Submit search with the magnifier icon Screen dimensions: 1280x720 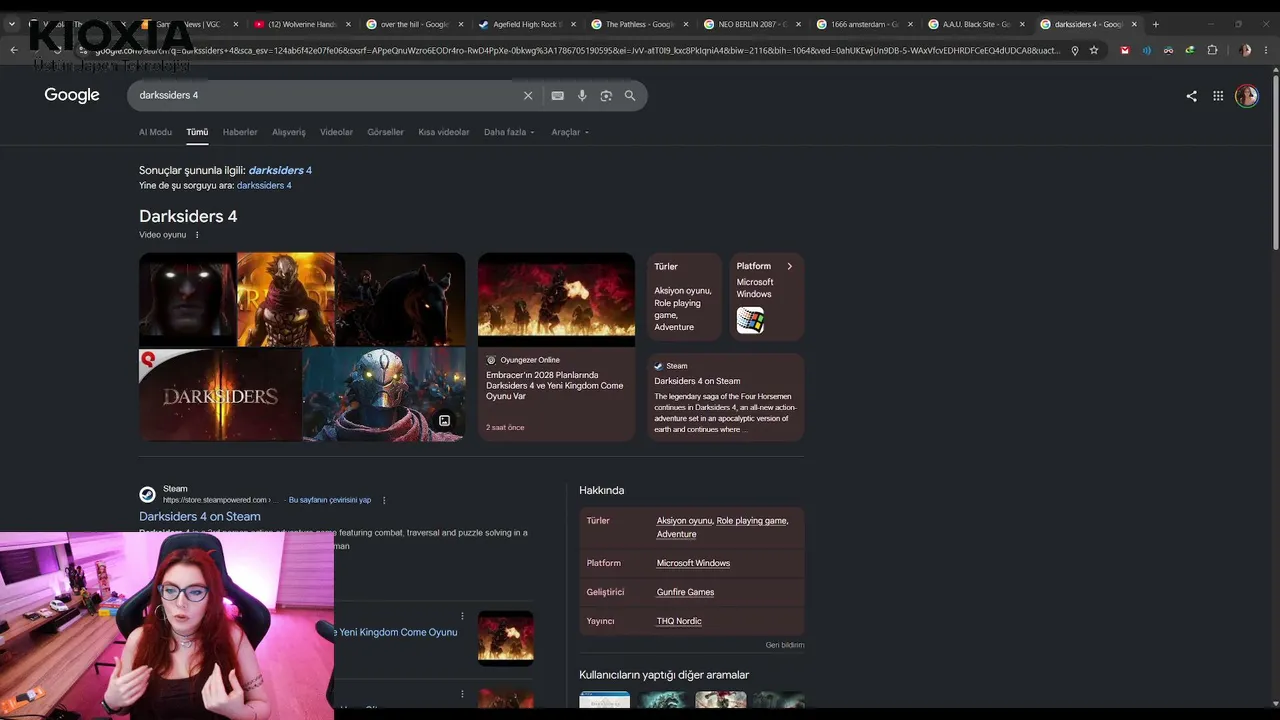point(630,96)
